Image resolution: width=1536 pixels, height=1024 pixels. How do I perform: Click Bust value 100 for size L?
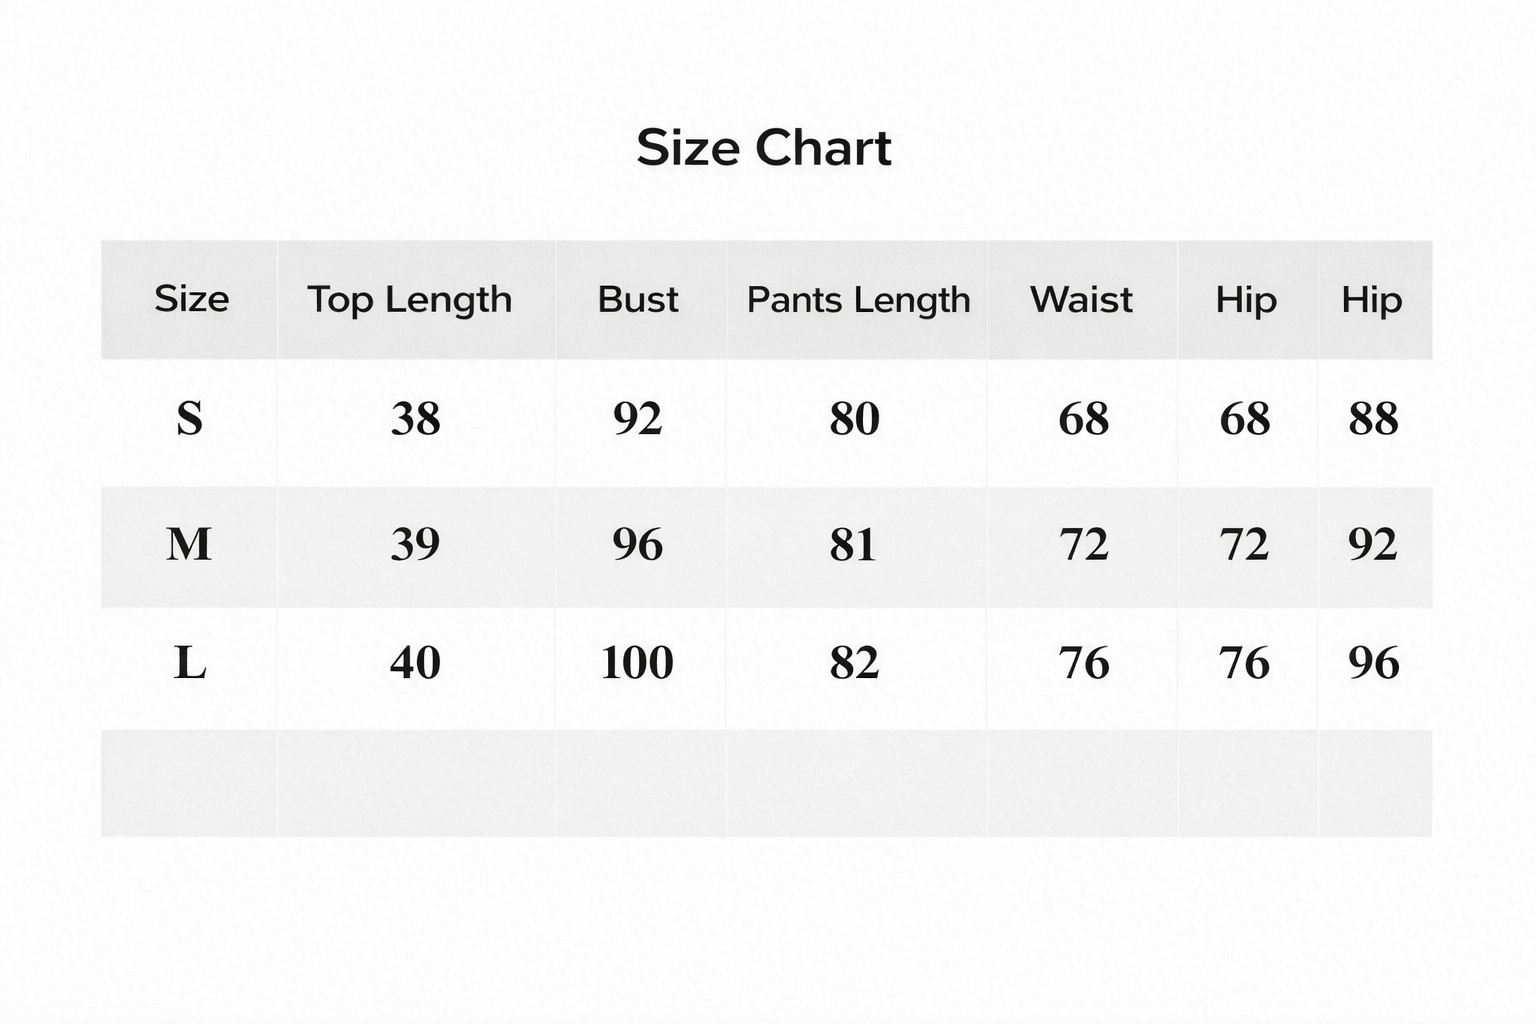point(637,662)
